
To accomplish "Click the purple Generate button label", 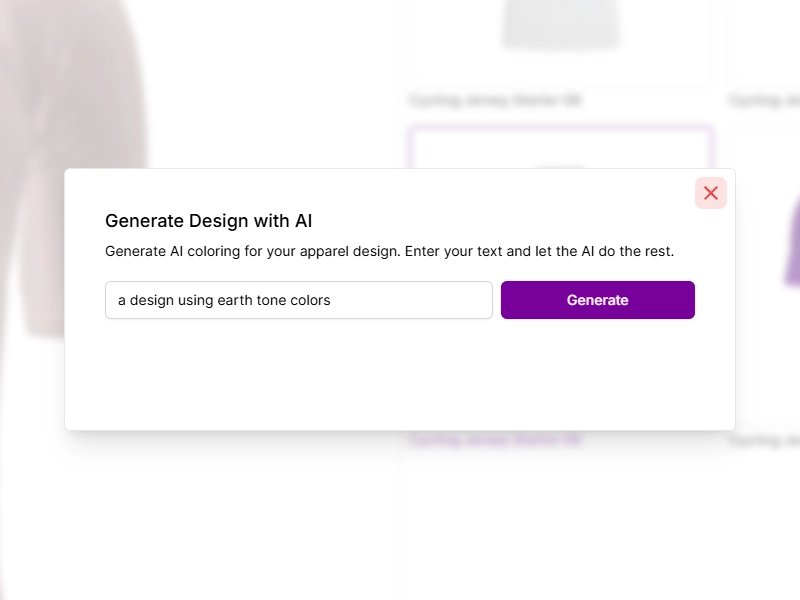I will (597, 300).
